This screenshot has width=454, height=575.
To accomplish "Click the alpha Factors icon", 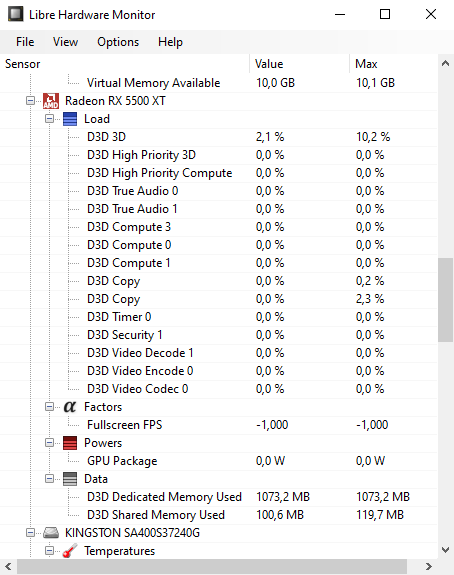I will (x=70, y=407).
